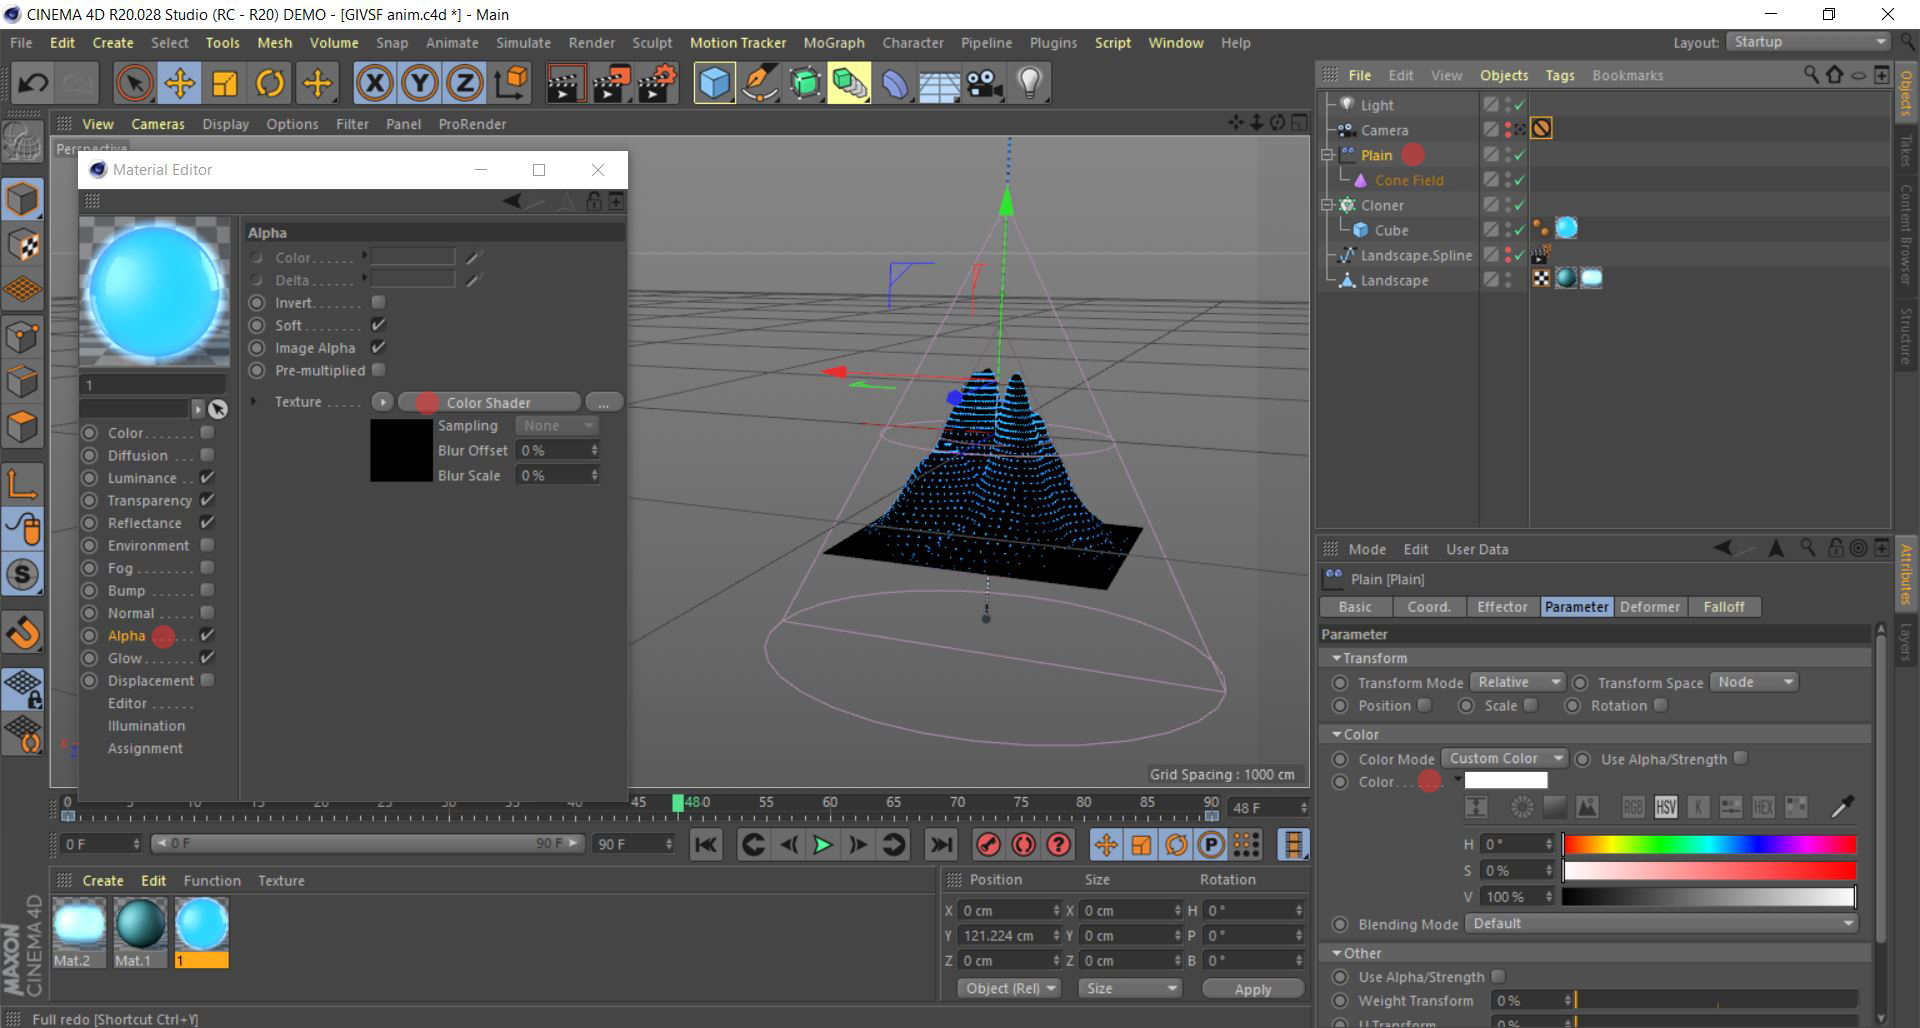Select the Move tool in toolbar
Image resolution: width=1920 pixels, height=1028 pixels.
click(179, 83)
